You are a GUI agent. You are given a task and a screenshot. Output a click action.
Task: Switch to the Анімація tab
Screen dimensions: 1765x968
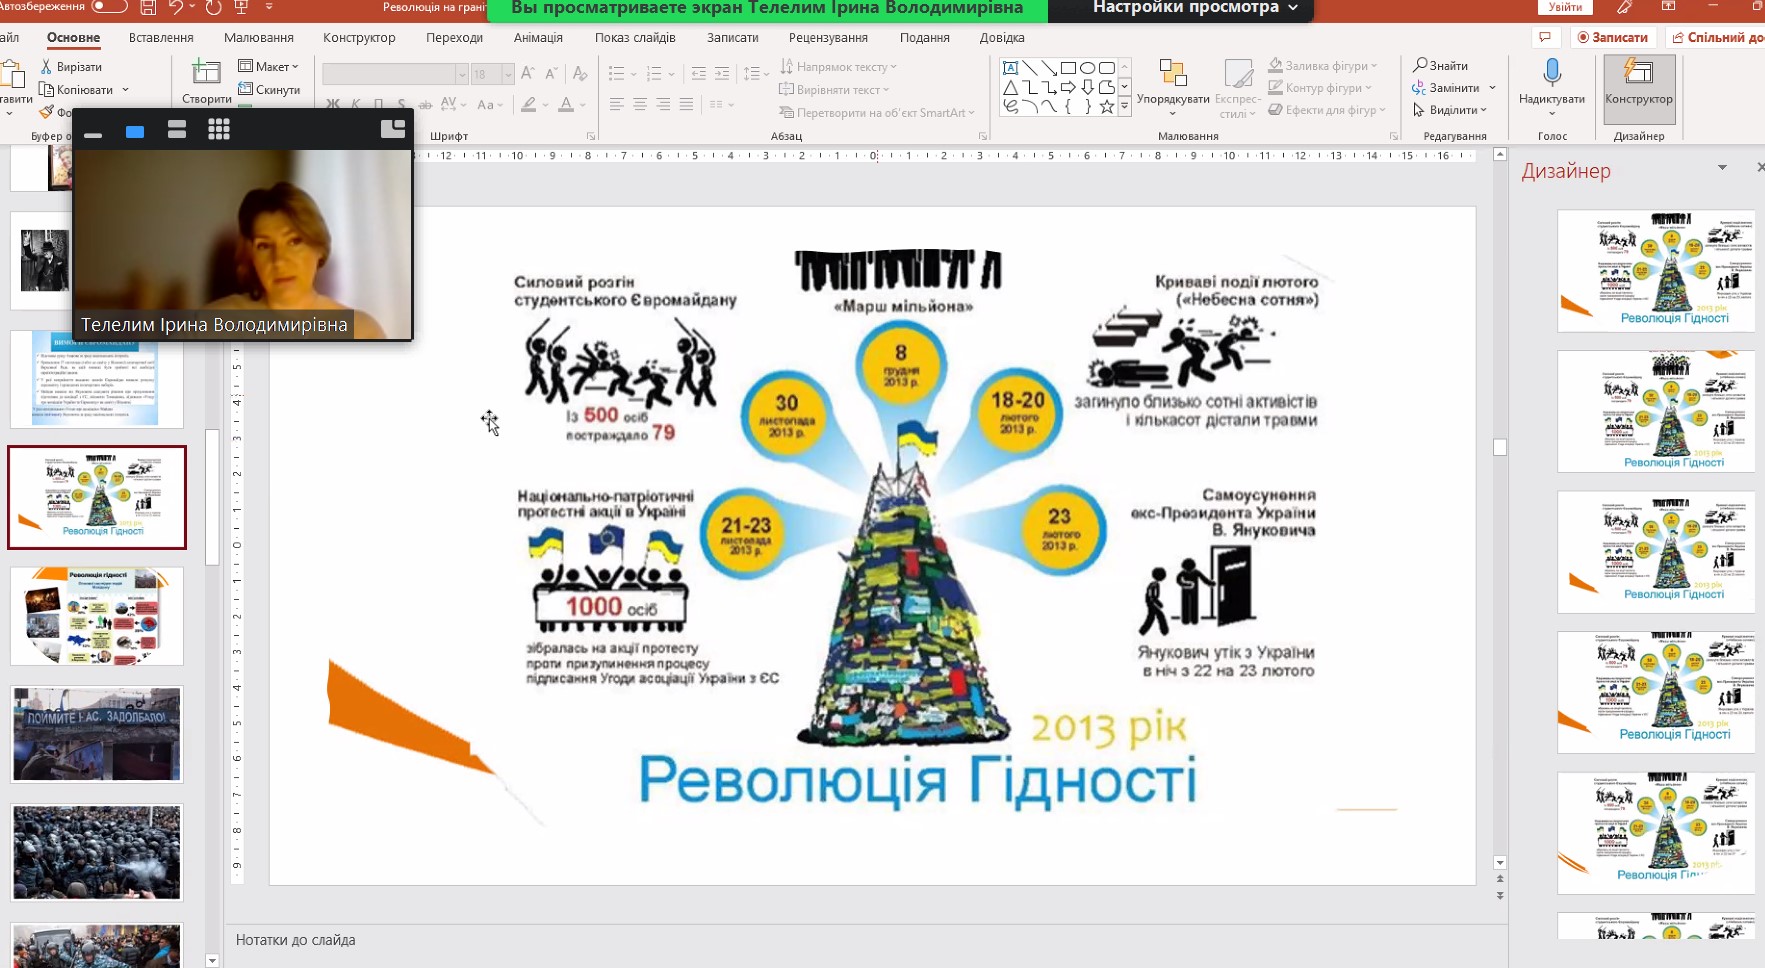point(538,38)
